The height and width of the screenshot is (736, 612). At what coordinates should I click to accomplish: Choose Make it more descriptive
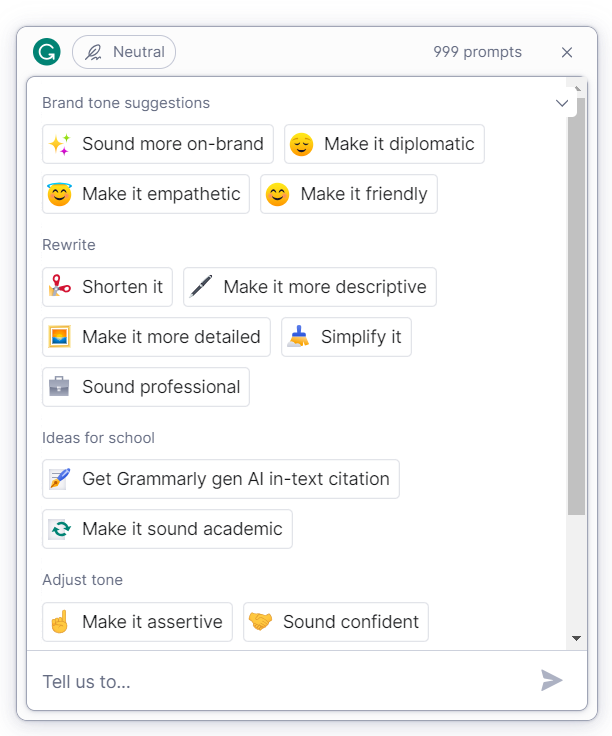pyautogui.click(x=310, y=287)
